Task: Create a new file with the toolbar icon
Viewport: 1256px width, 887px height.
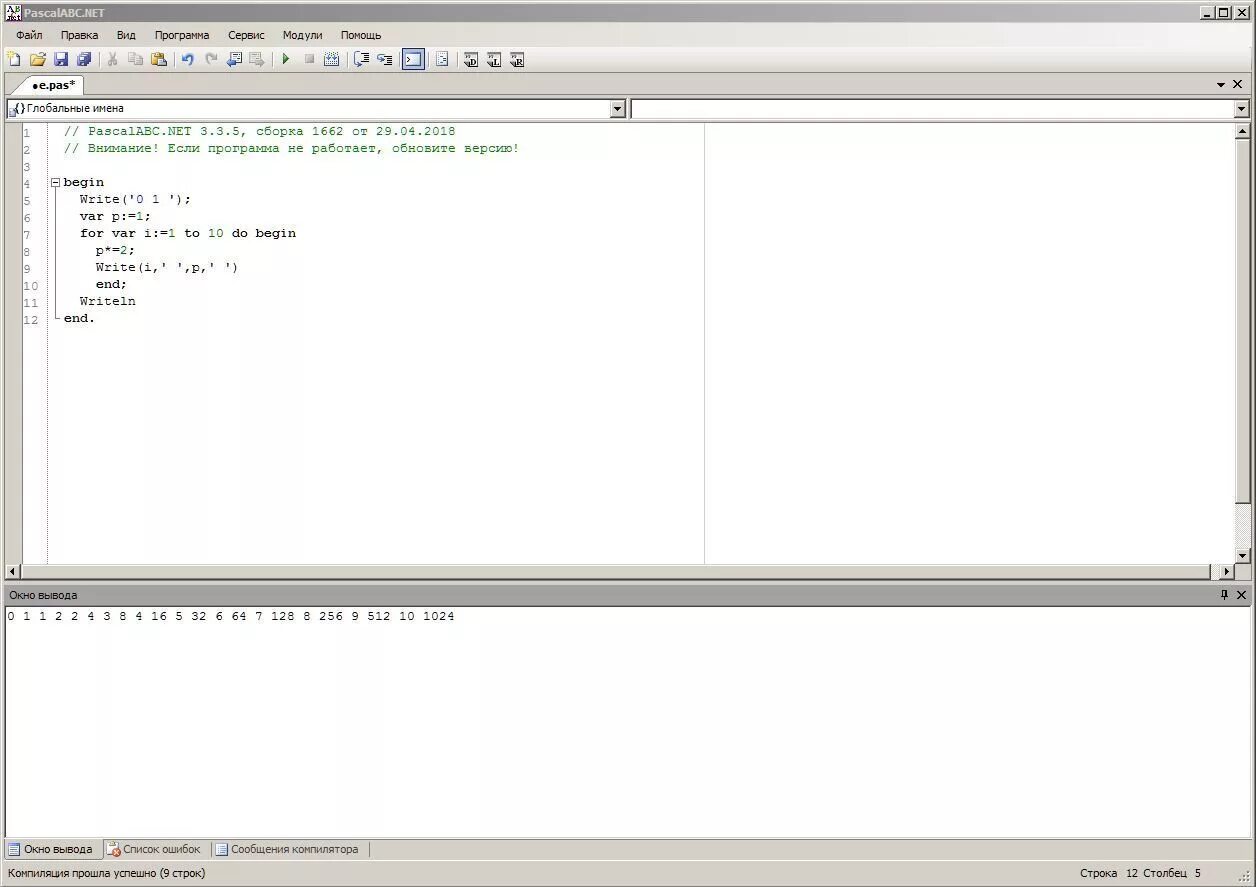Action: 14,60
